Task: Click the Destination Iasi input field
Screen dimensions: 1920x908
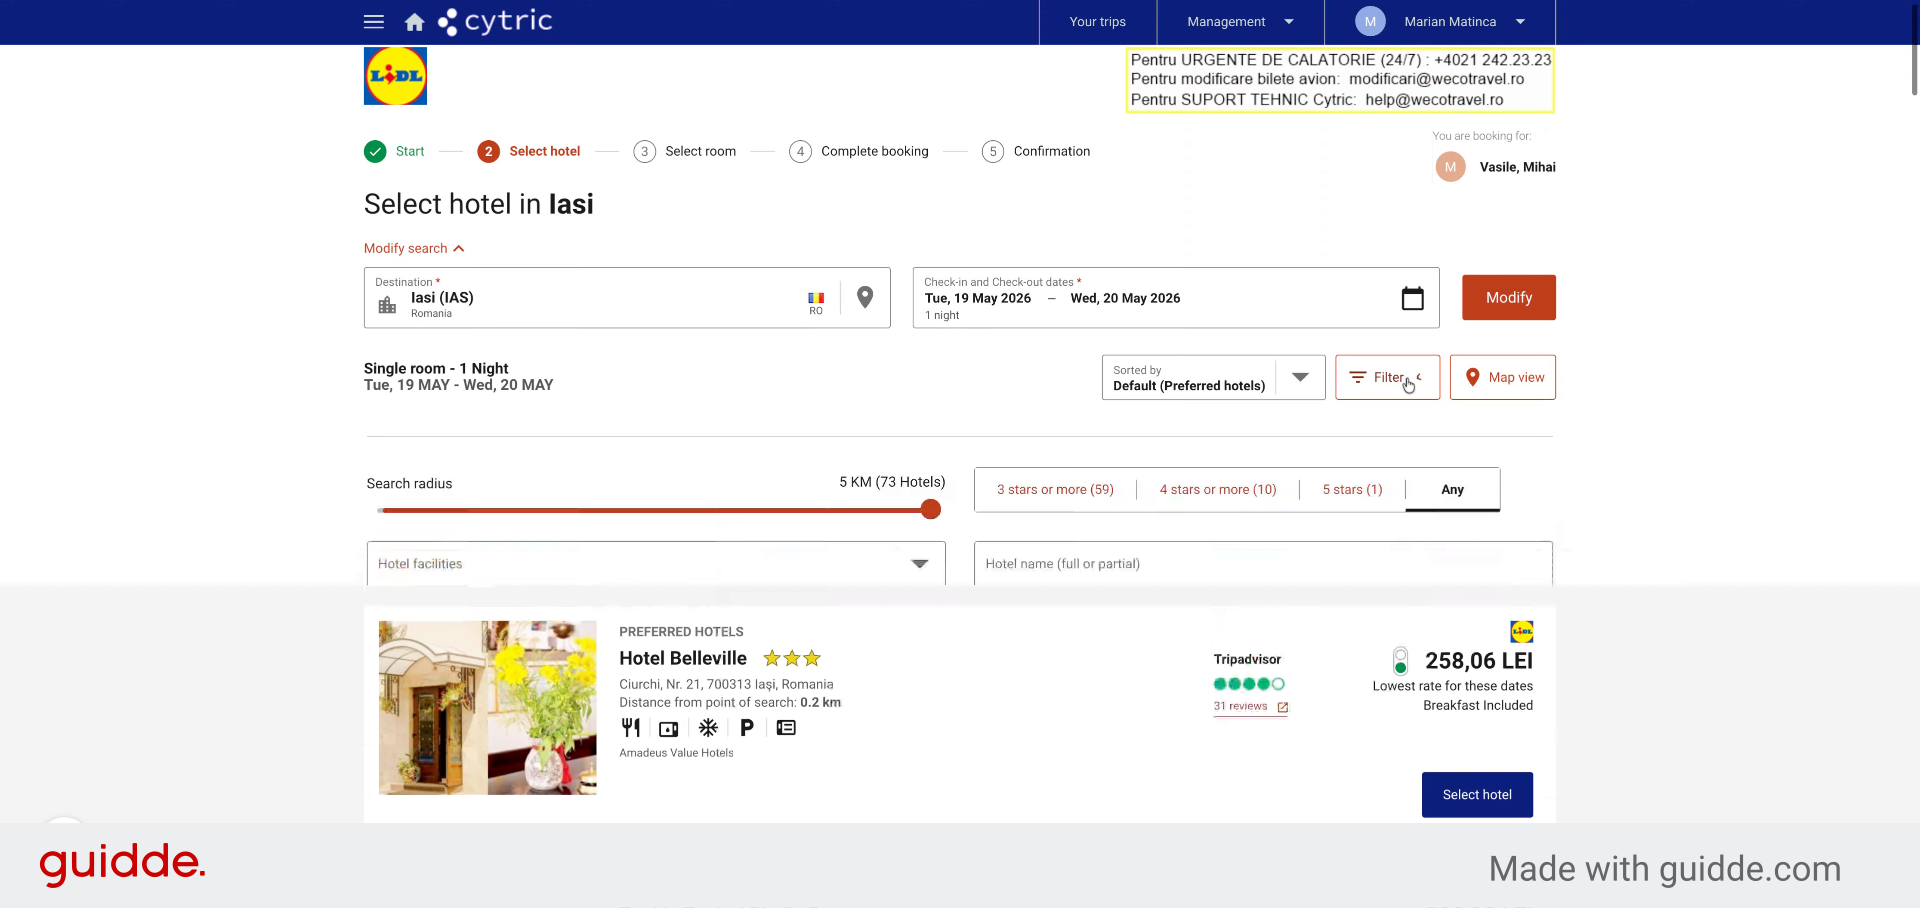Action: click(x=627, y=298)
